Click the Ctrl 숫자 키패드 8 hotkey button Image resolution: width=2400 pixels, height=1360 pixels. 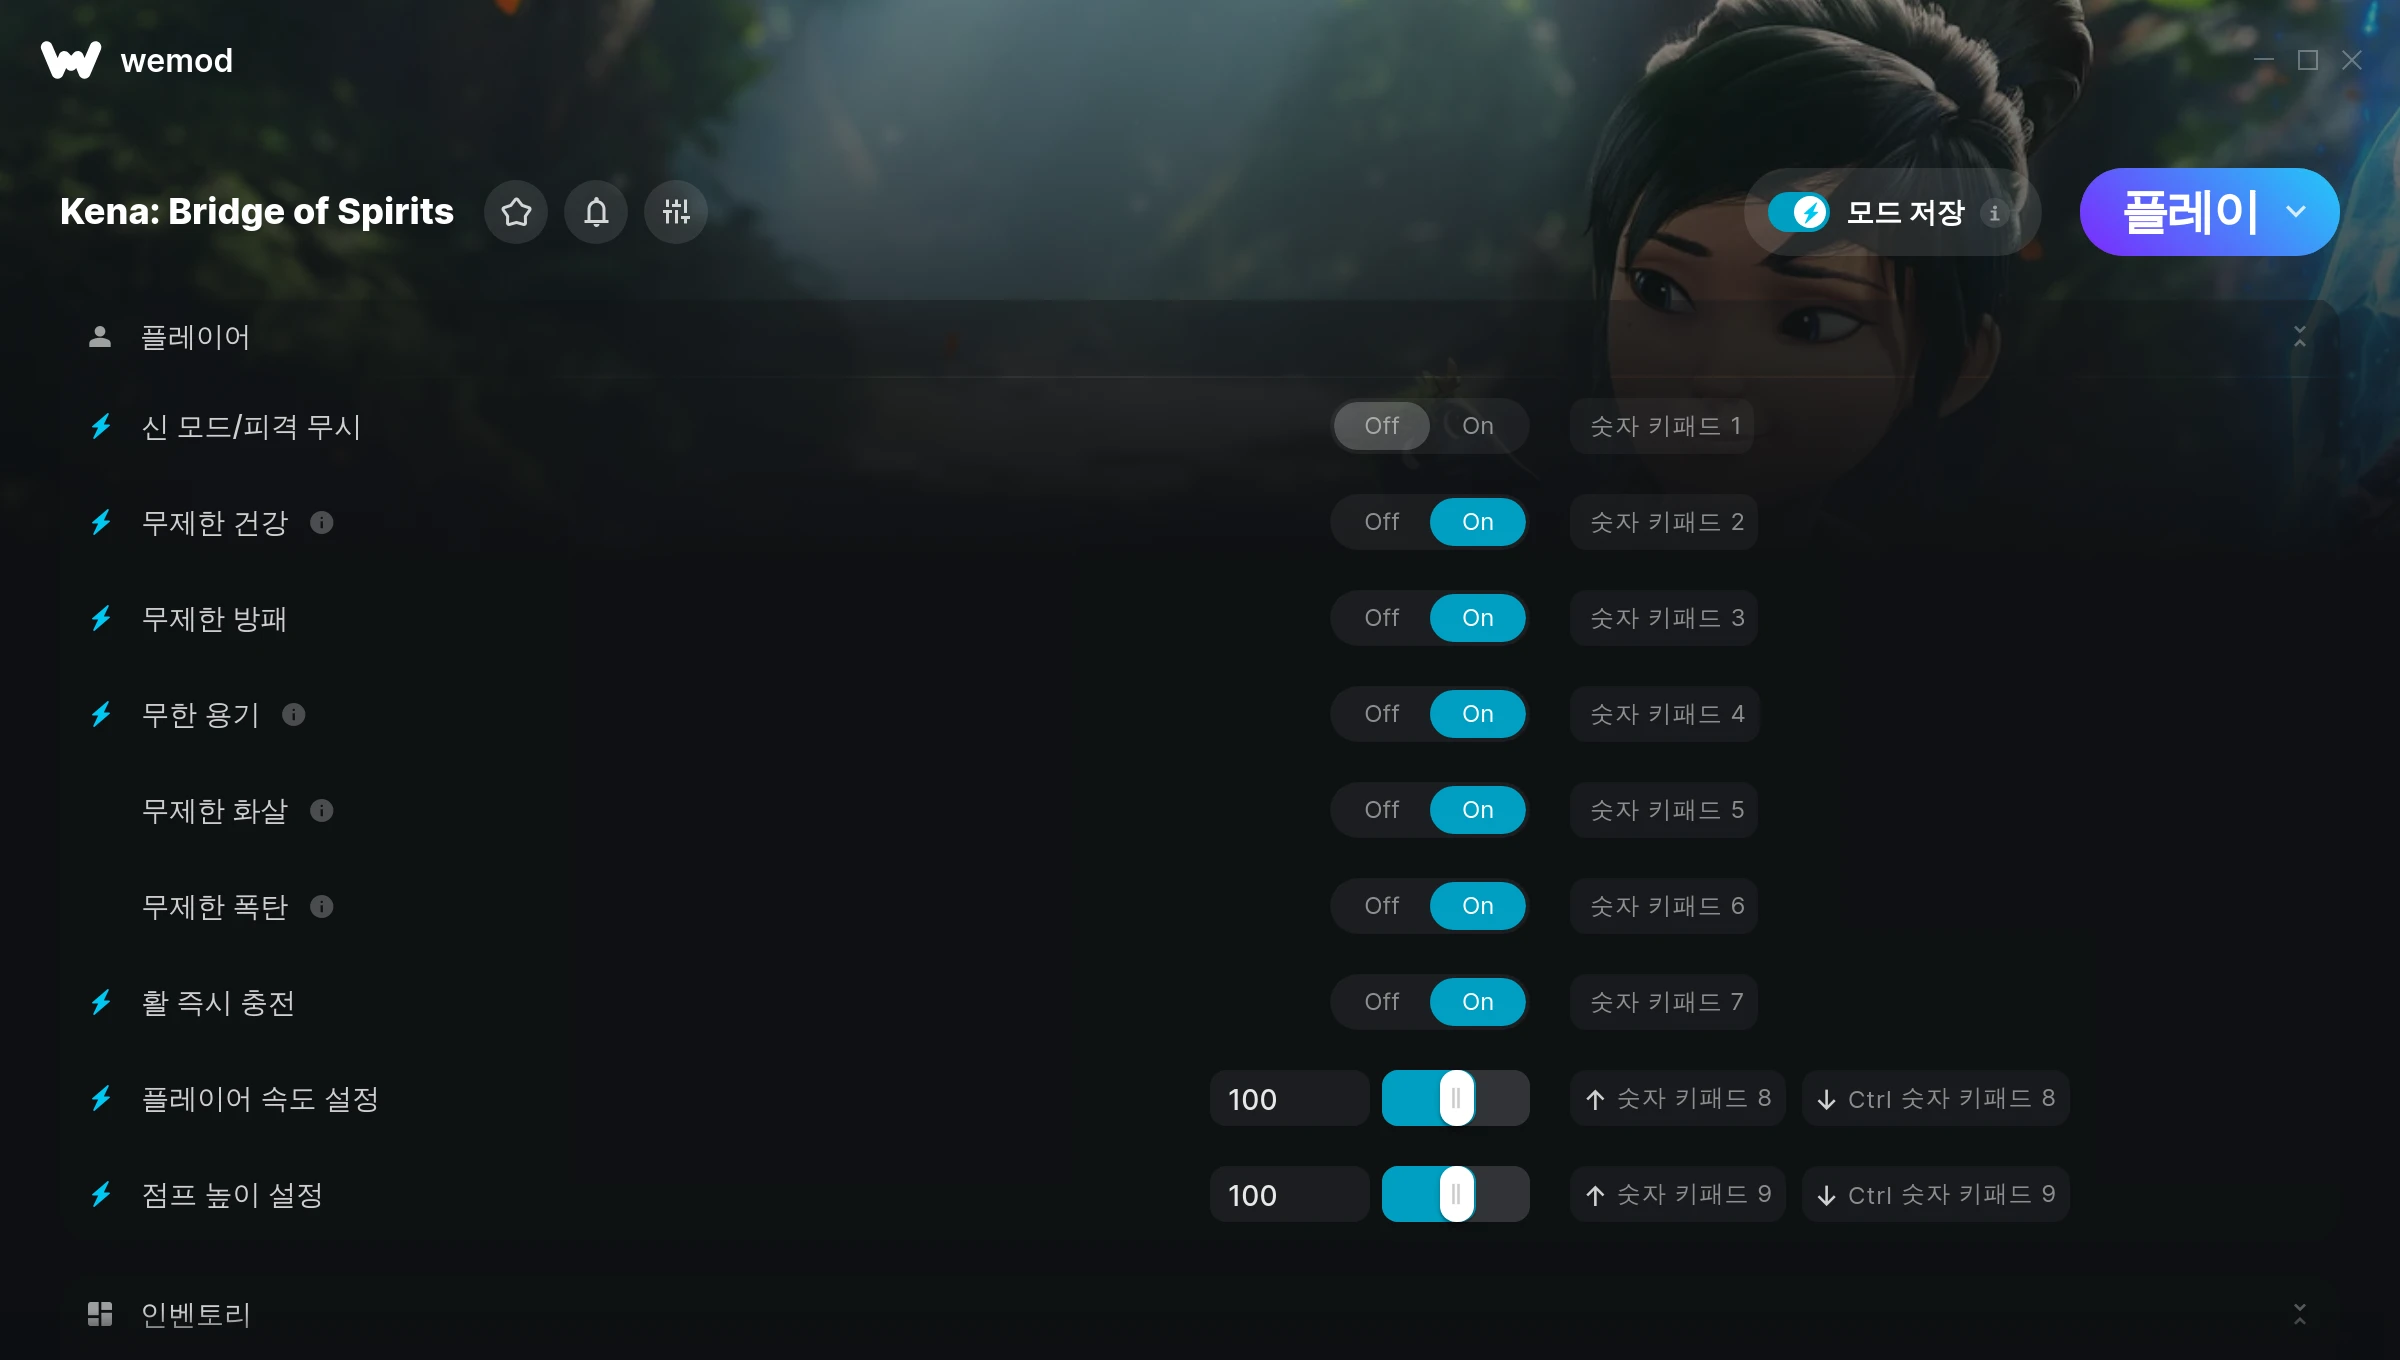click(1936, 1098)
